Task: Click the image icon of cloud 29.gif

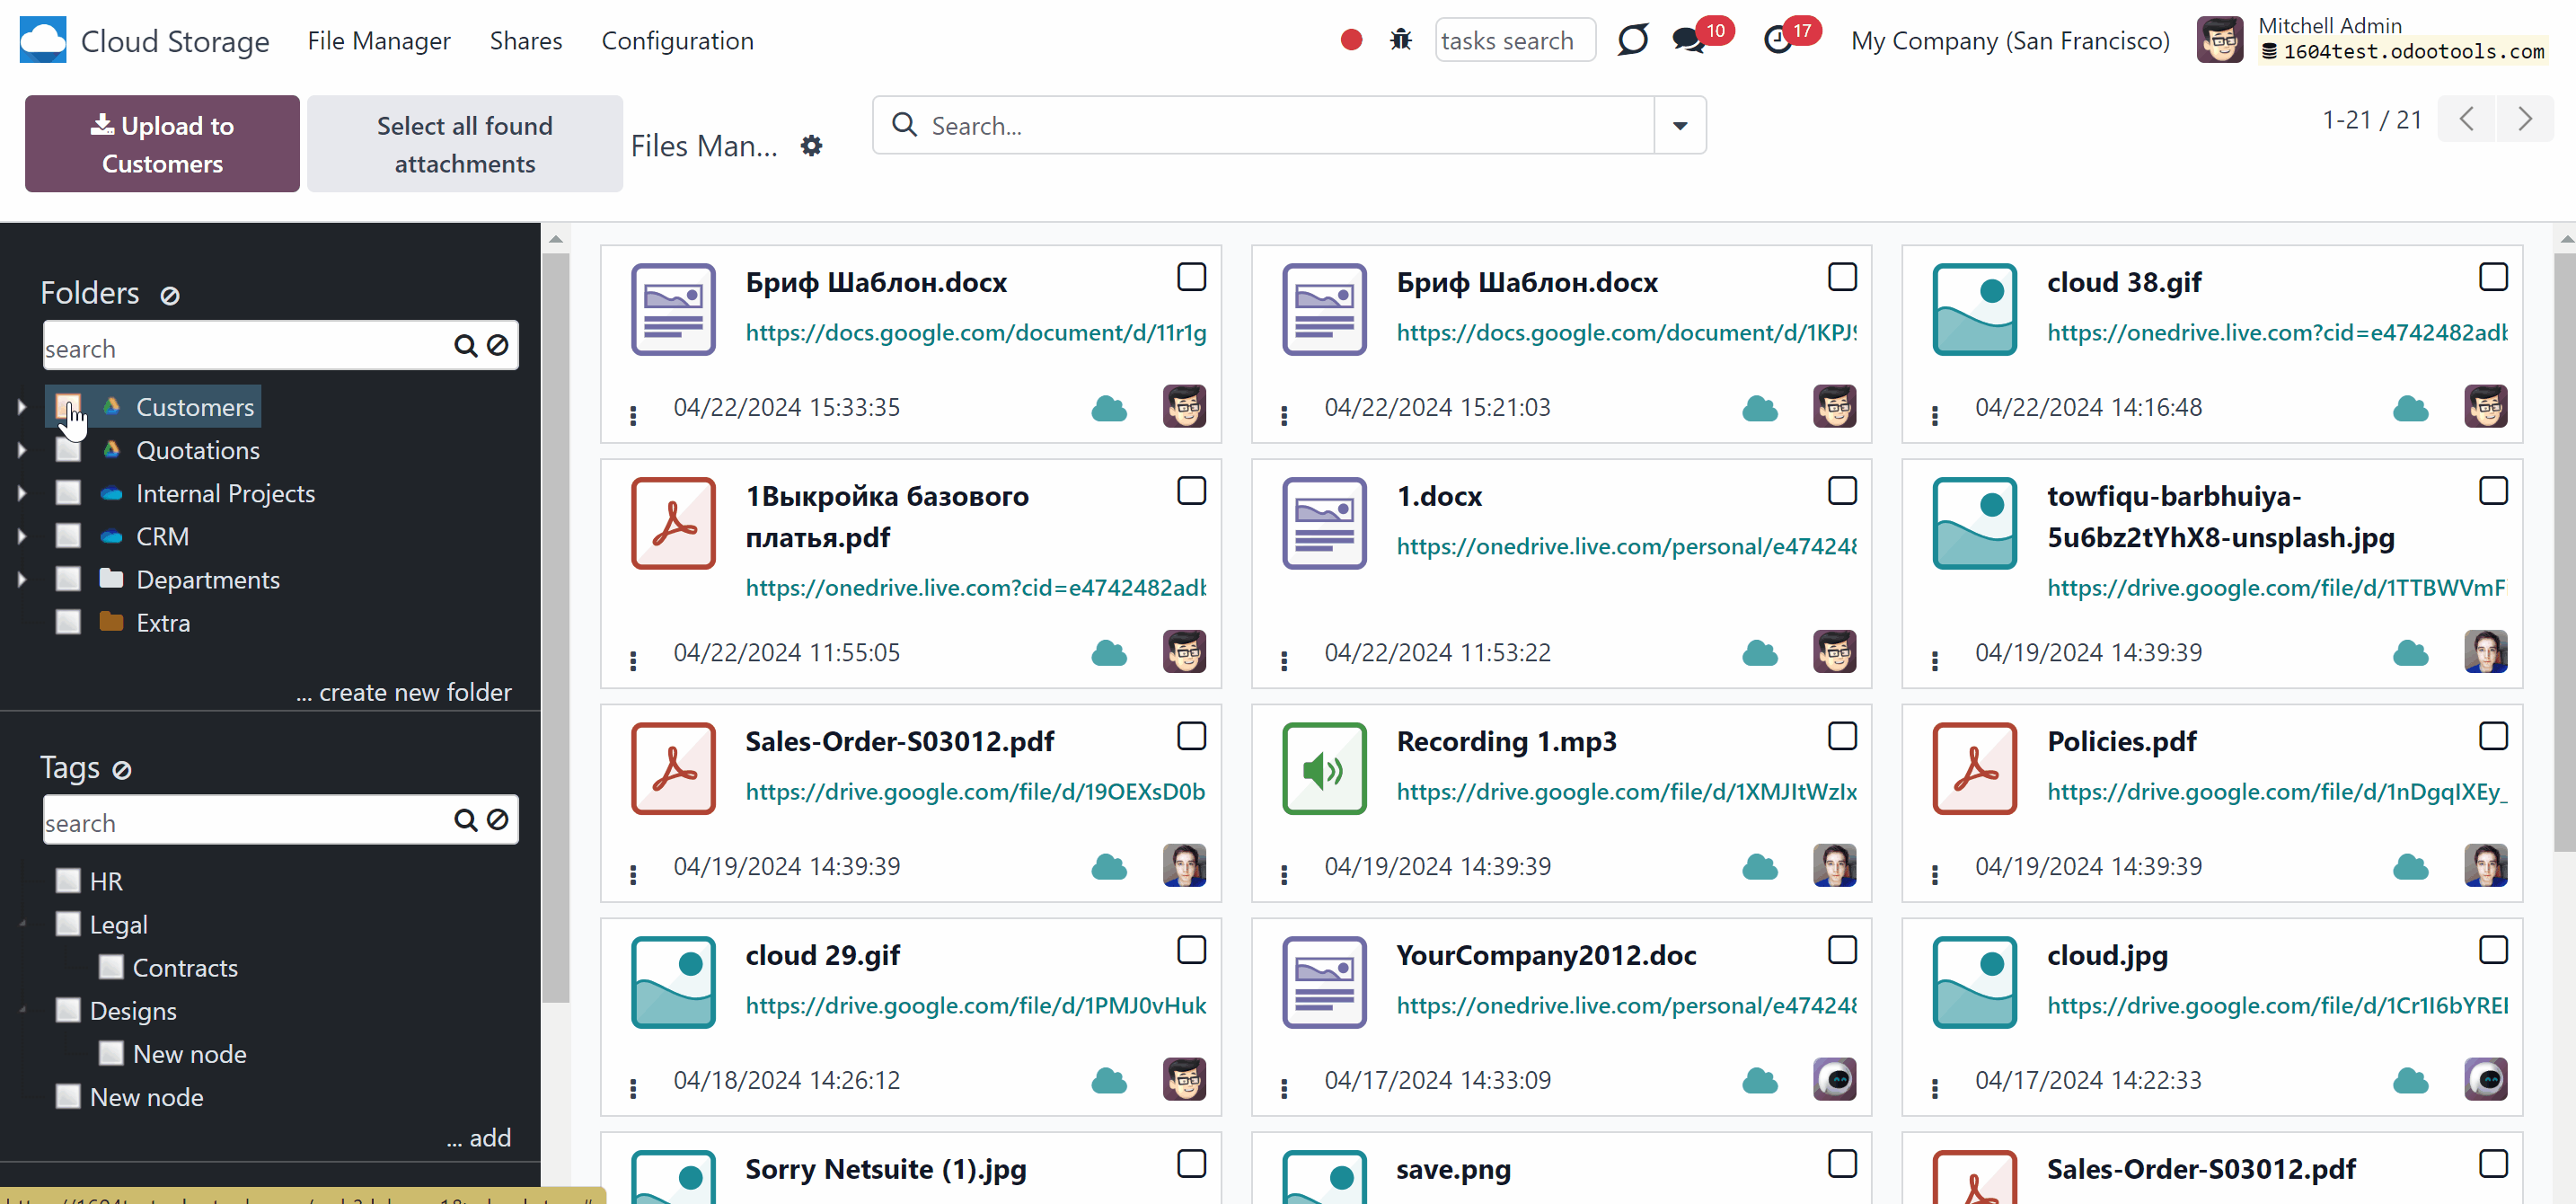Action: click(673, 982)
